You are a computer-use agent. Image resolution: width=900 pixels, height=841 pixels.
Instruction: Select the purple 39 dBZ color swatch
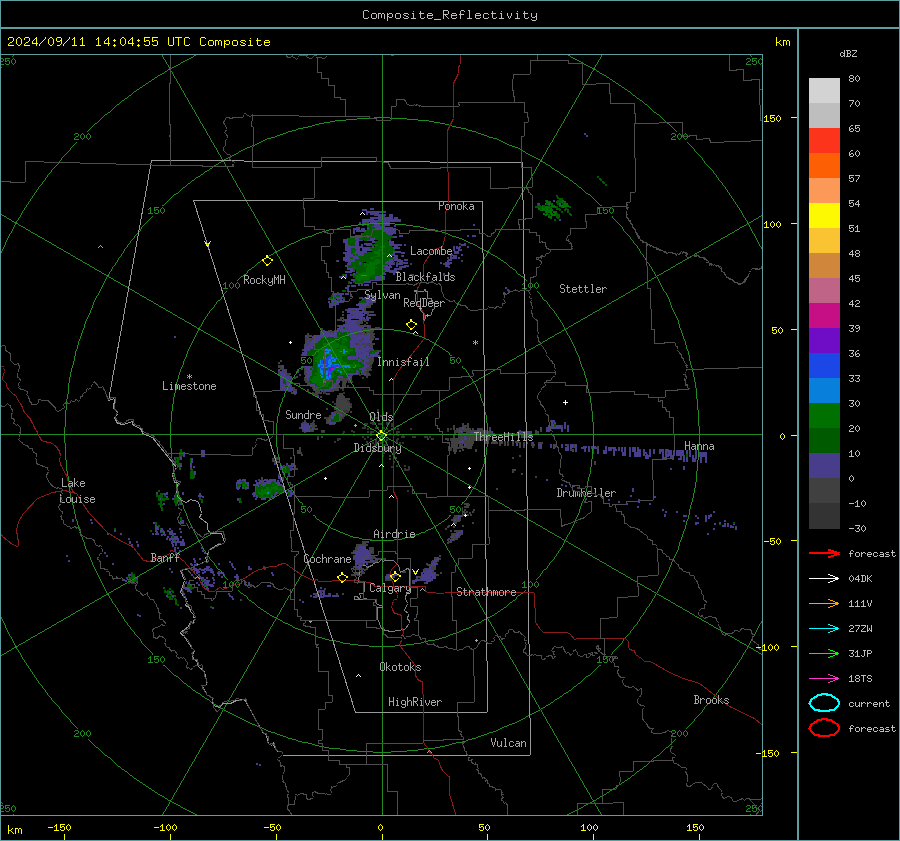click(824, 341)
